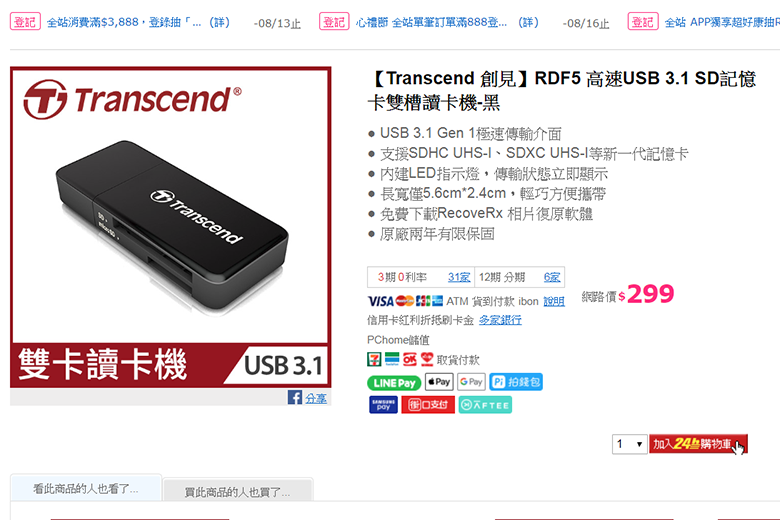The image size is (780, 520).
Task: Click the AFTEE payment icon
Action: point(485,405)
